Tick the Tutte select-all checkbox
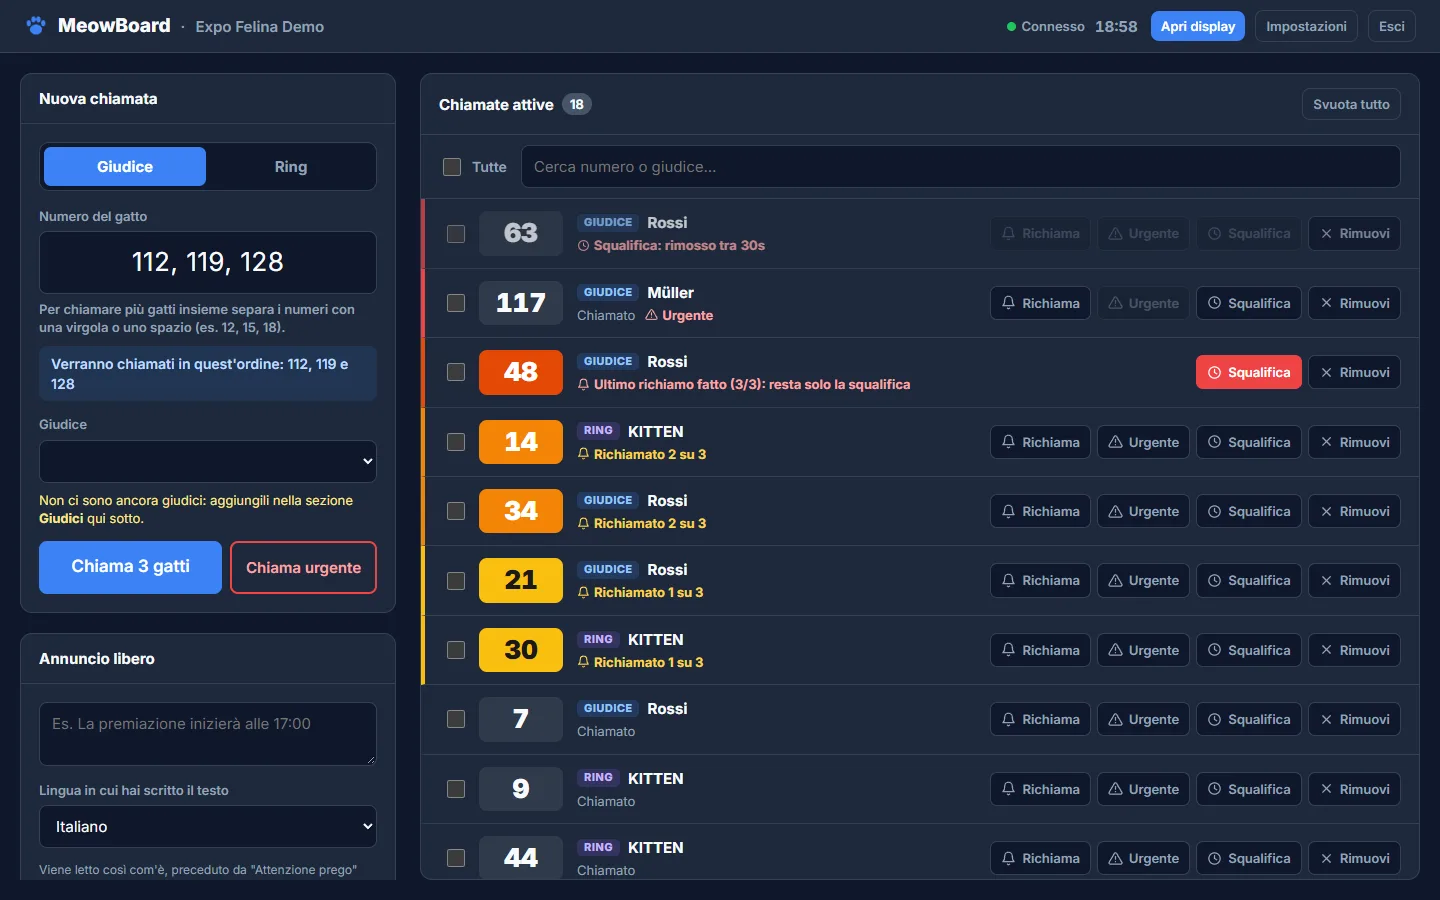This screenshot has height=900, width=1440. [x=452, y=167]
